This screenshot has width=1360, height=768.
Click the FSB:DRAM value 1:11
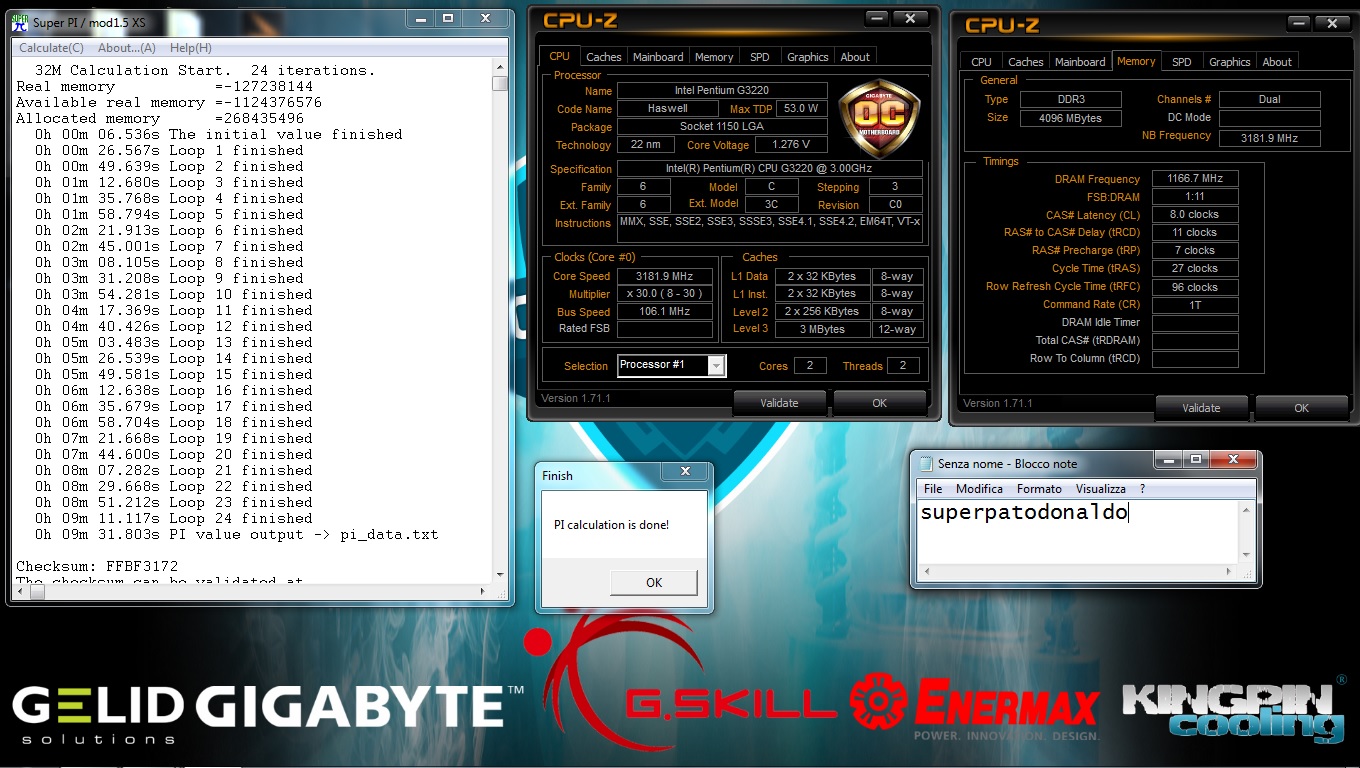pos(1195,197)
